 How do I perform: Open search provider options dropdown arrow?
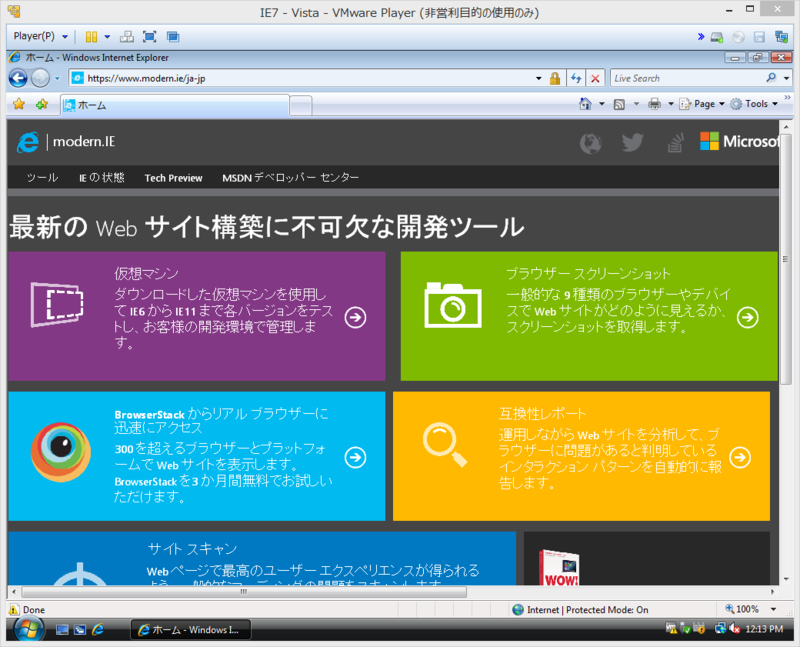pos(786,78)
